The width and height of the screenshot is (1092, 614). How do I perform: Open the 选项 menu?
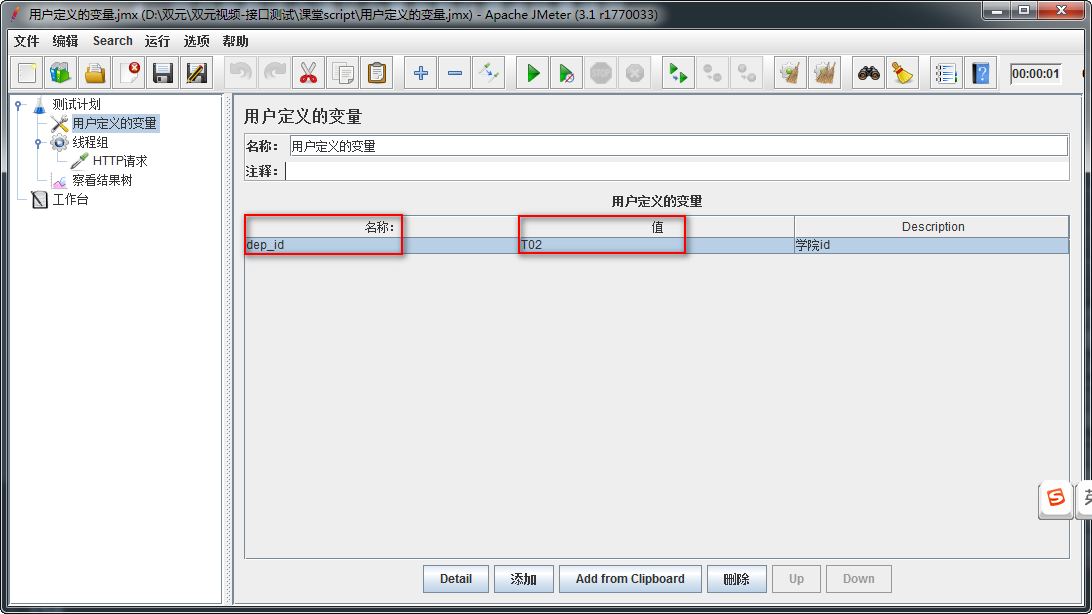pyautogui.click(x=196, y=41)
